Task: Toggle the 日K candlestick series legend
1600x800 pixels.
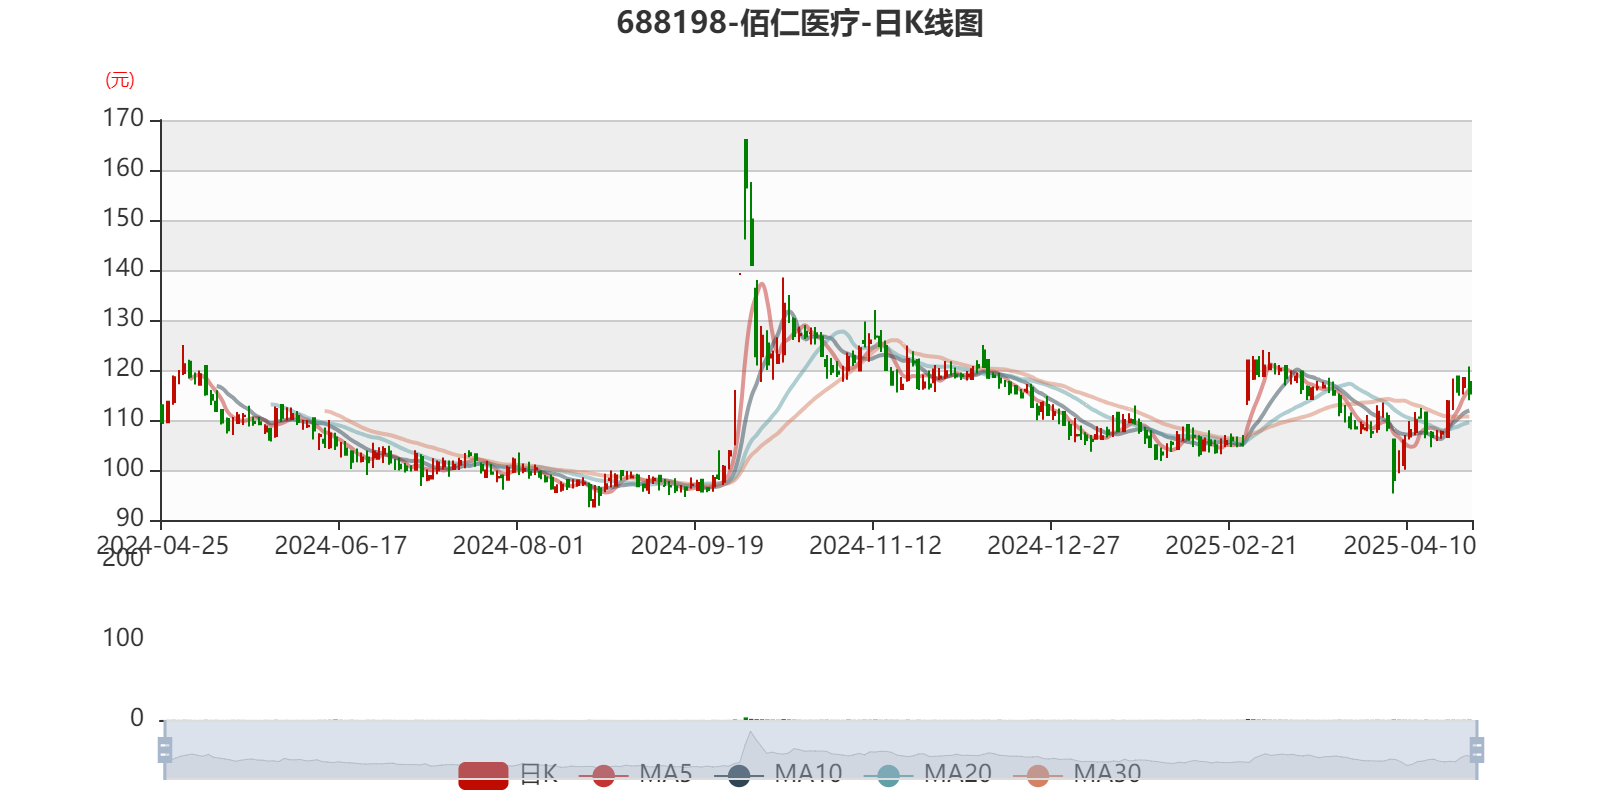Action: pos(508,774)
